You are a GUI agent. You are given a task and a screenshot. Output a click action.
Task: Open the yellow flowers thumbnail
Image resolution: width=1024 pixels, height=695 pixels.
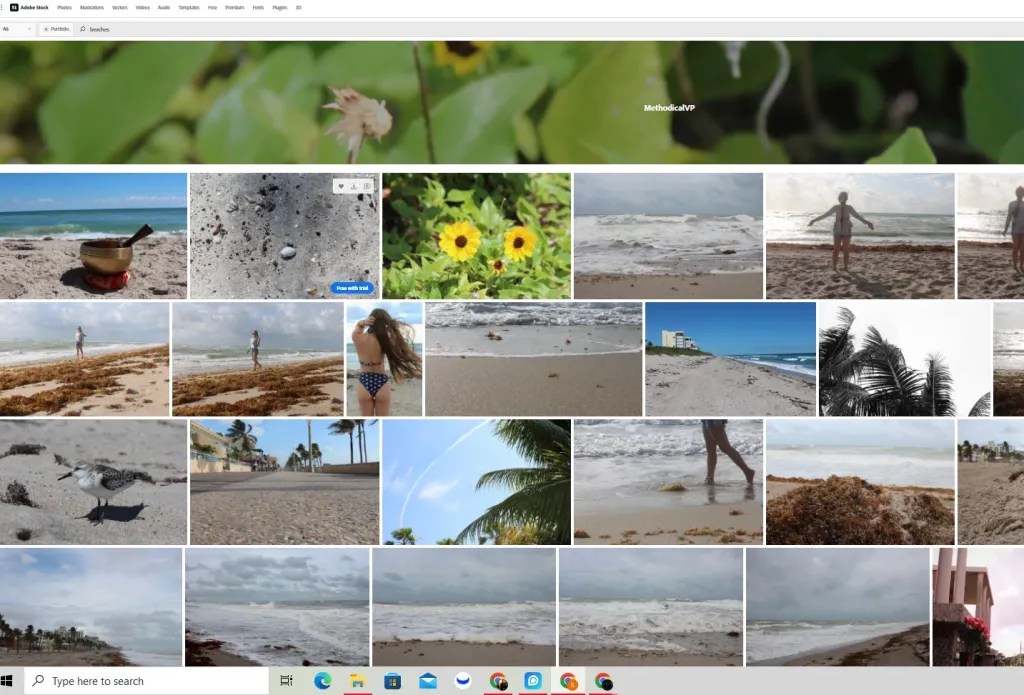pyautogui.click(x=476, y=236)
